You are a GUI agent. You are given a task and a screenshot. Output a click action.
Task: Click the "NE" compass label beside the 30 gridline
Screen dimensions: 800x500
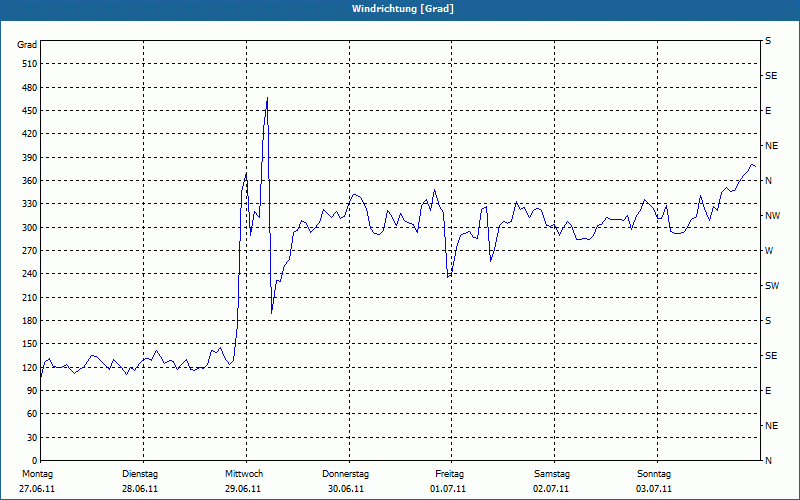coord(771,426)
